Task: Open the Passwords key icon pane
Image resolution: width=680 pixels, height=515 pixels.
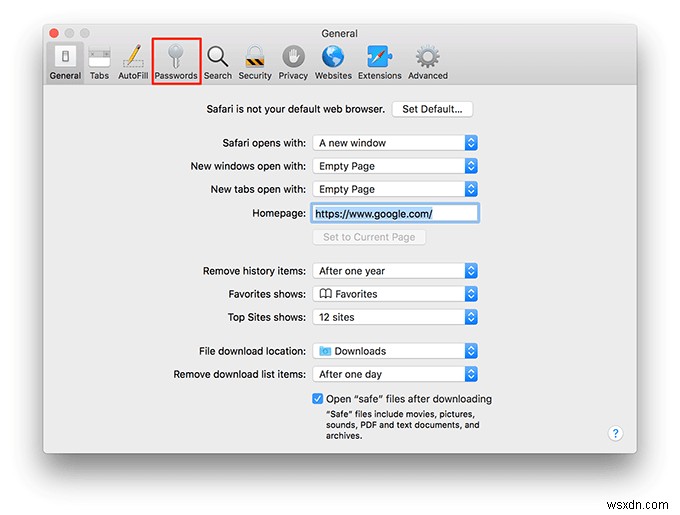Action: (x=176, y=63)
